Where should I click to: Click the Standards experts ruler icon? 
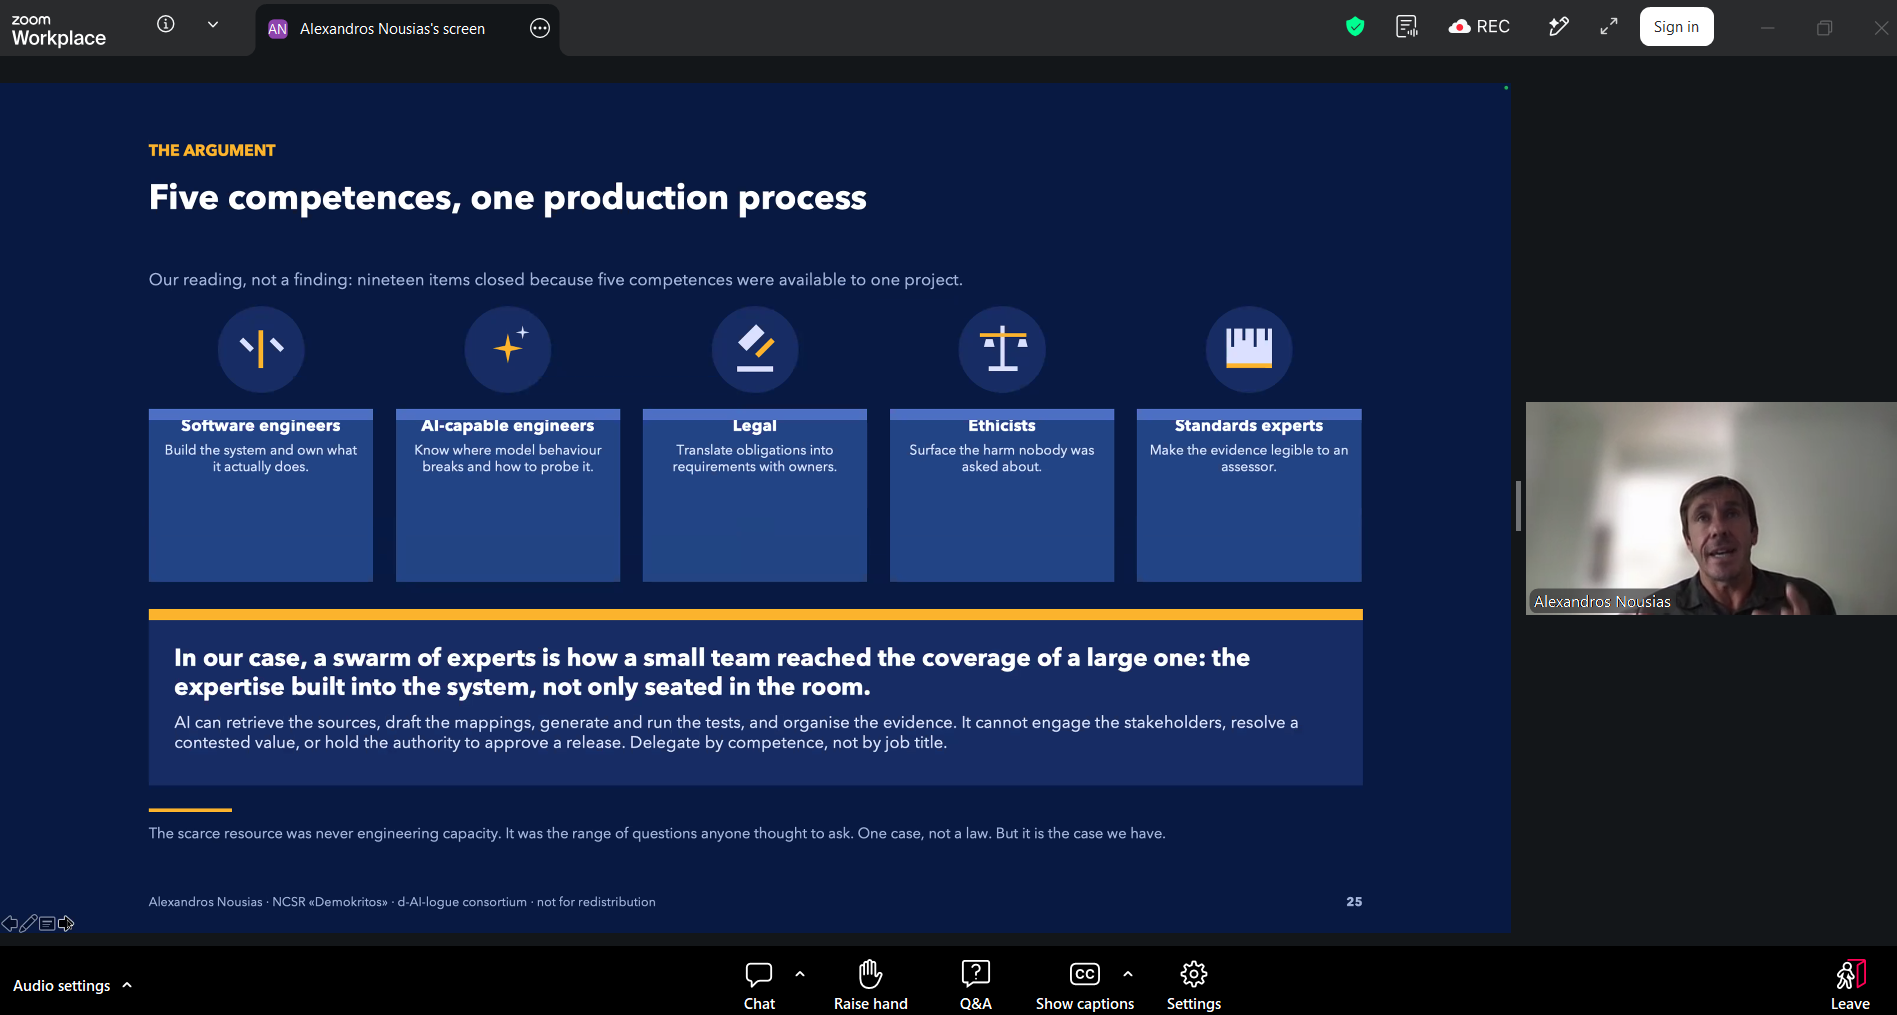tap(1249, 349)
